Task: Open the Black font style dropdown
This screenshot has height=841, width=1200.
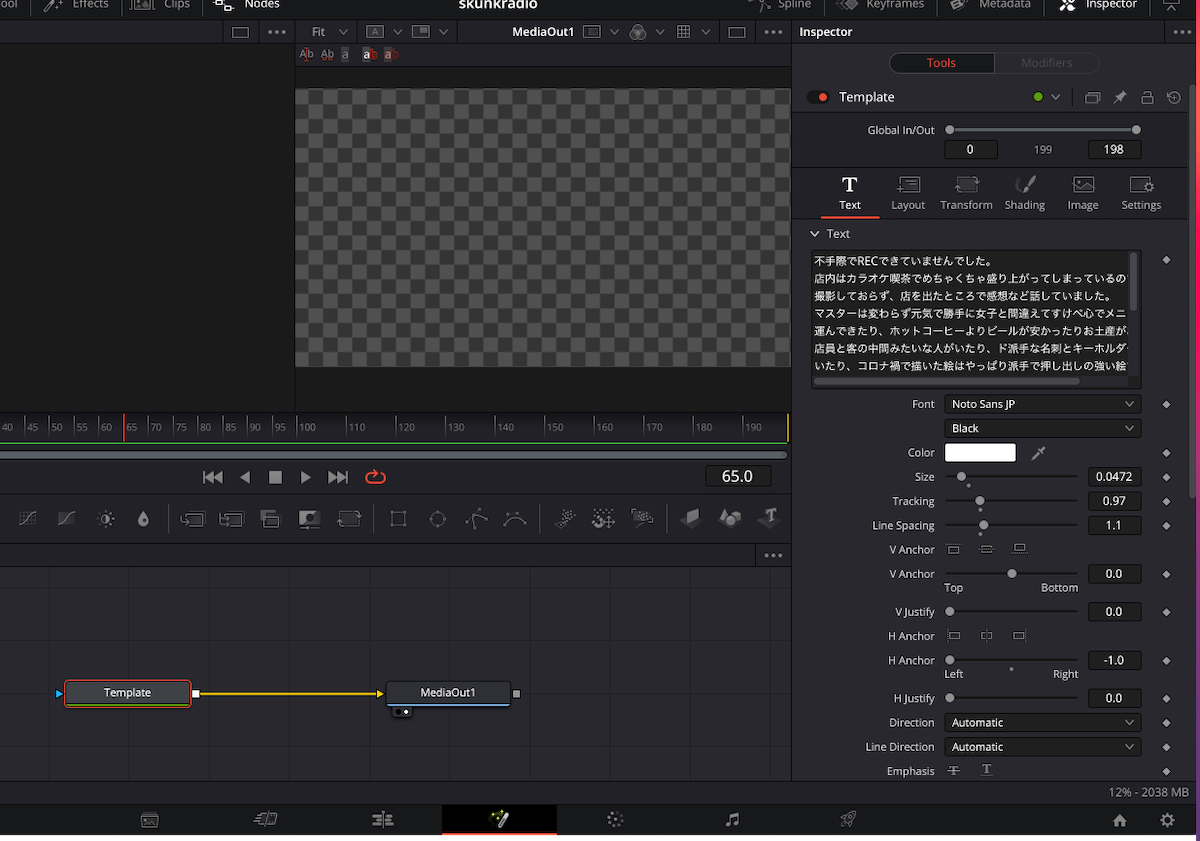Action: point(1042,428)
